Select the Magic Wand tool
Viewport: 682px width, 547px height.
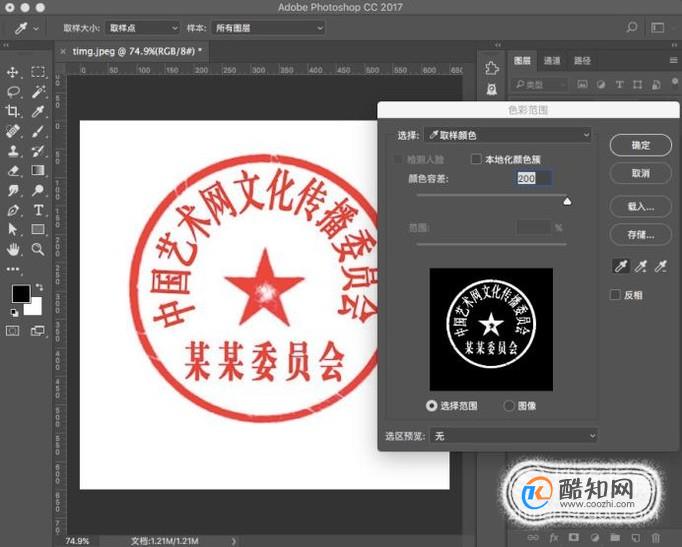[38, 92]
